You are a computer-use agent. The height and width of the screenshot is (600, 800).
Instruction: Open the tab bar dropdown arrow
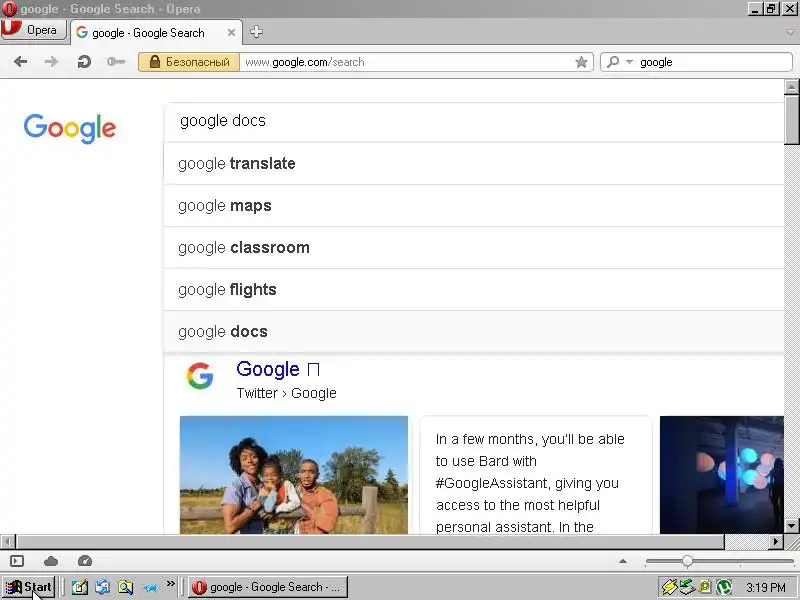tap(790, 32)
